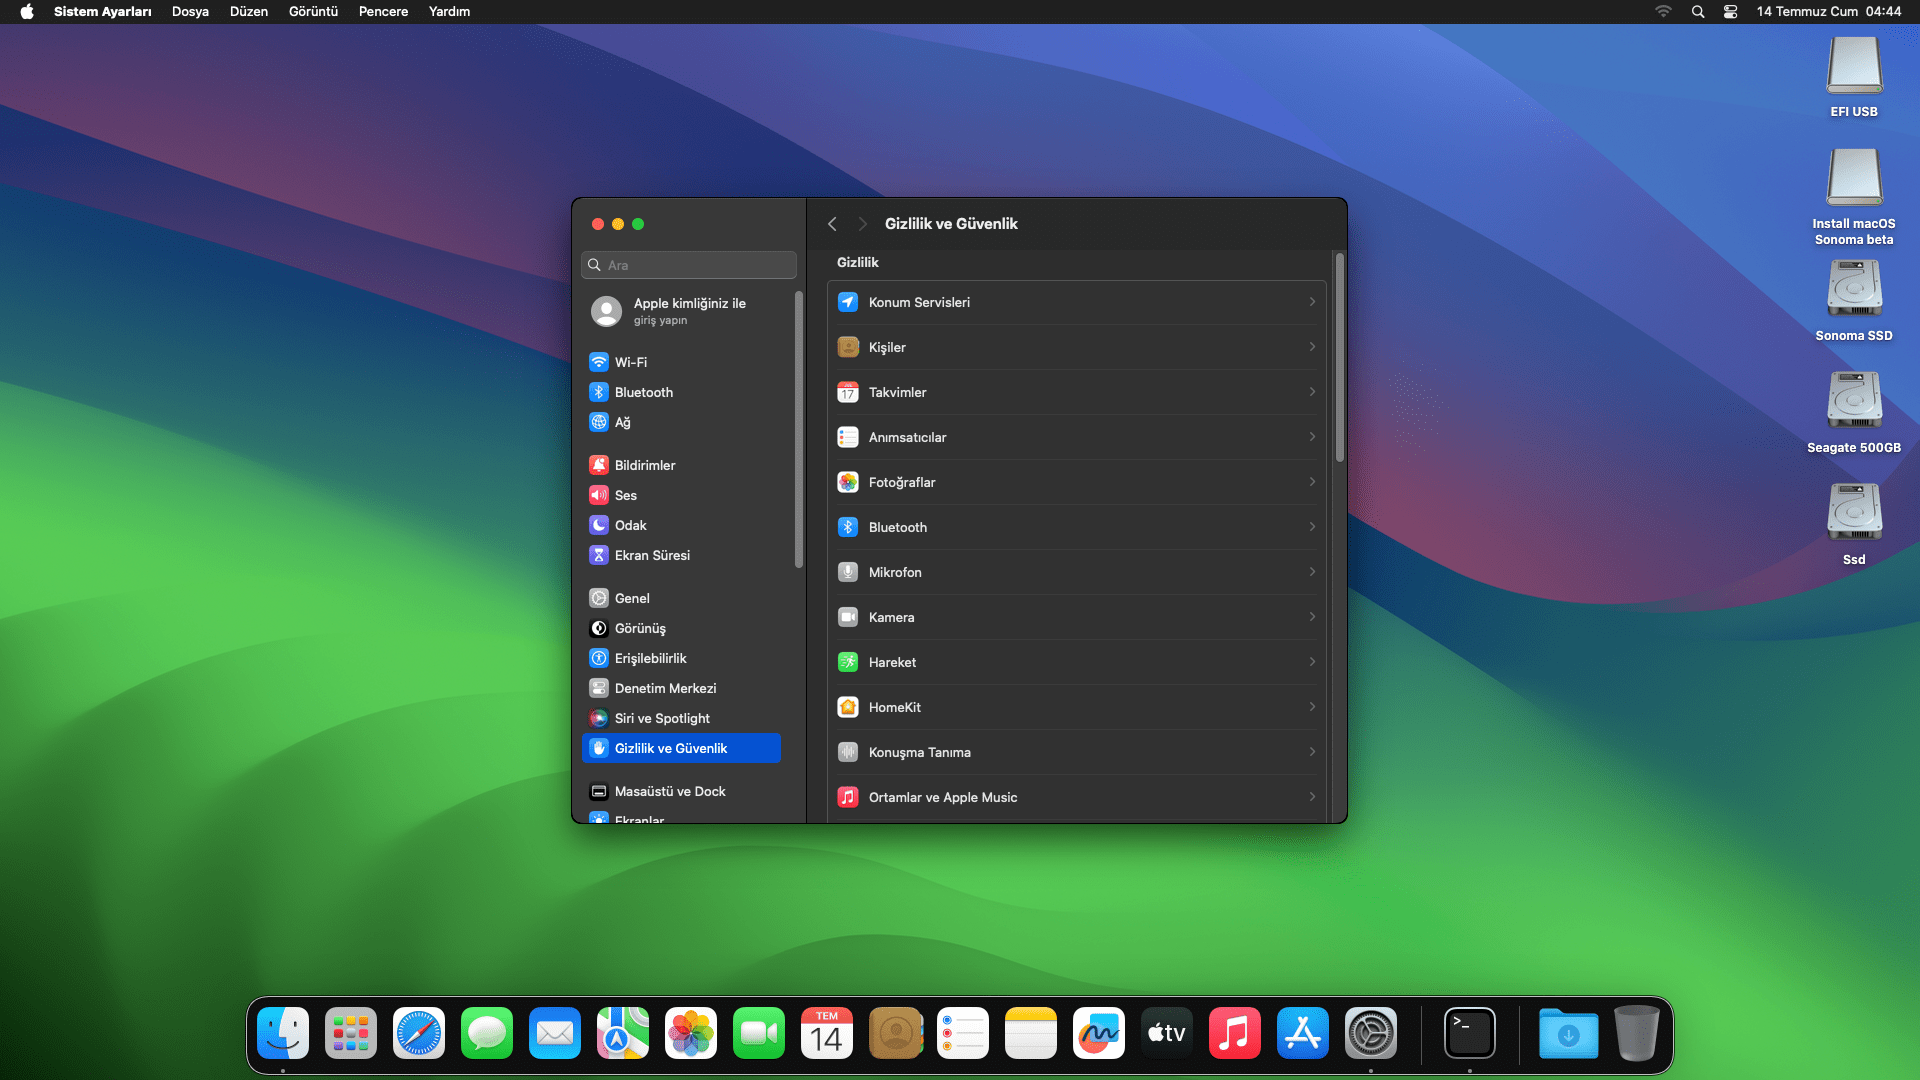1920x1080 pixels.
Task: Open Siri ve Spotlight pane
Action: [x=661, y=718]
